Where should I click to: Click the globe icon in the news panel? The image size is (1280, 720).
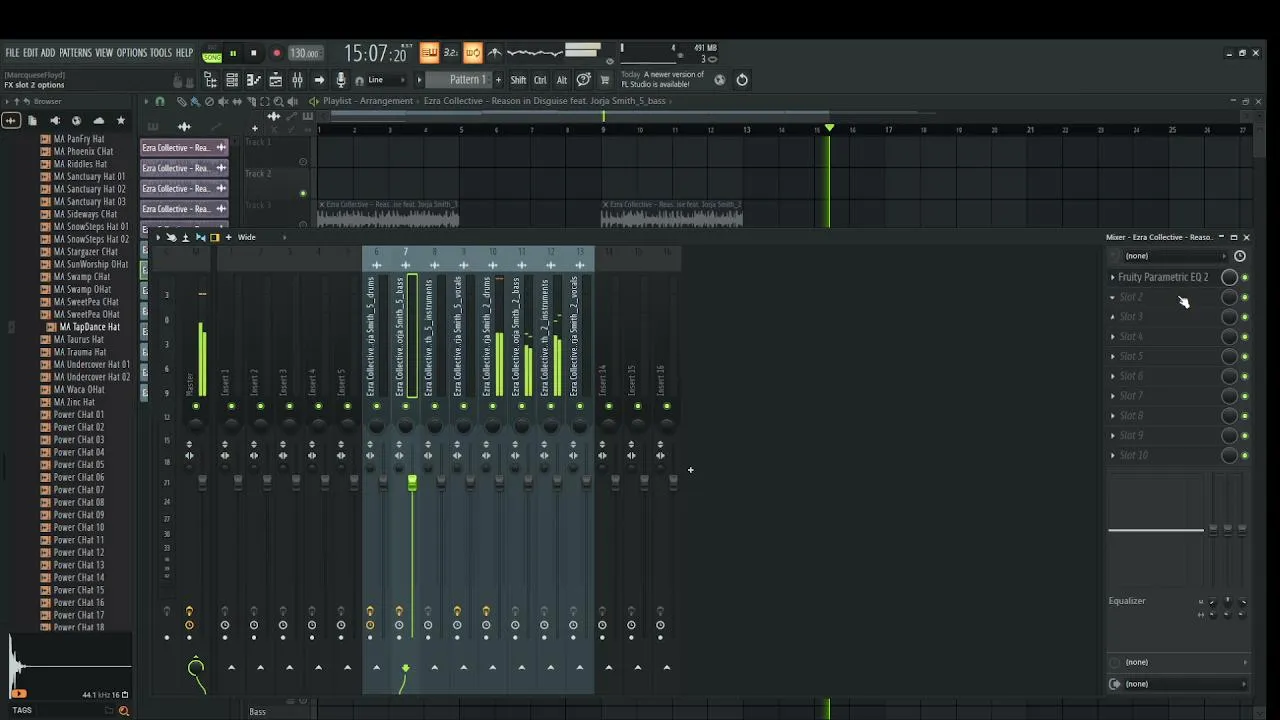click(x=719, y=80)
